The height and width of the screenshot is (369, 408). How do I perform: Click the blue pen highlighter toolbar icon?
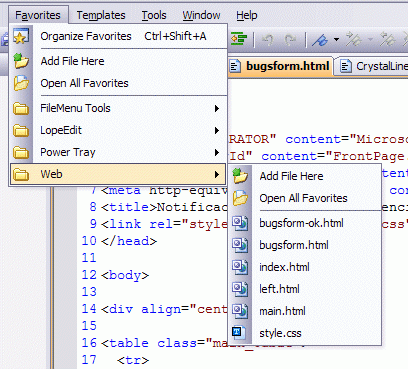(x=320, y=40)
